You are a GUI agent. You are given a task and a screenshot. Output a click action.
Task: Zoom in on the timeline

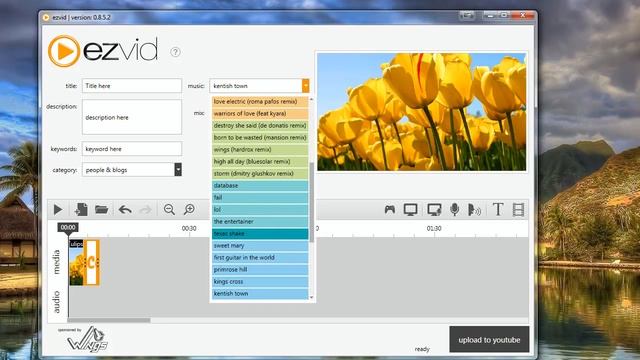pyautogui.click(x=189, y=210)
